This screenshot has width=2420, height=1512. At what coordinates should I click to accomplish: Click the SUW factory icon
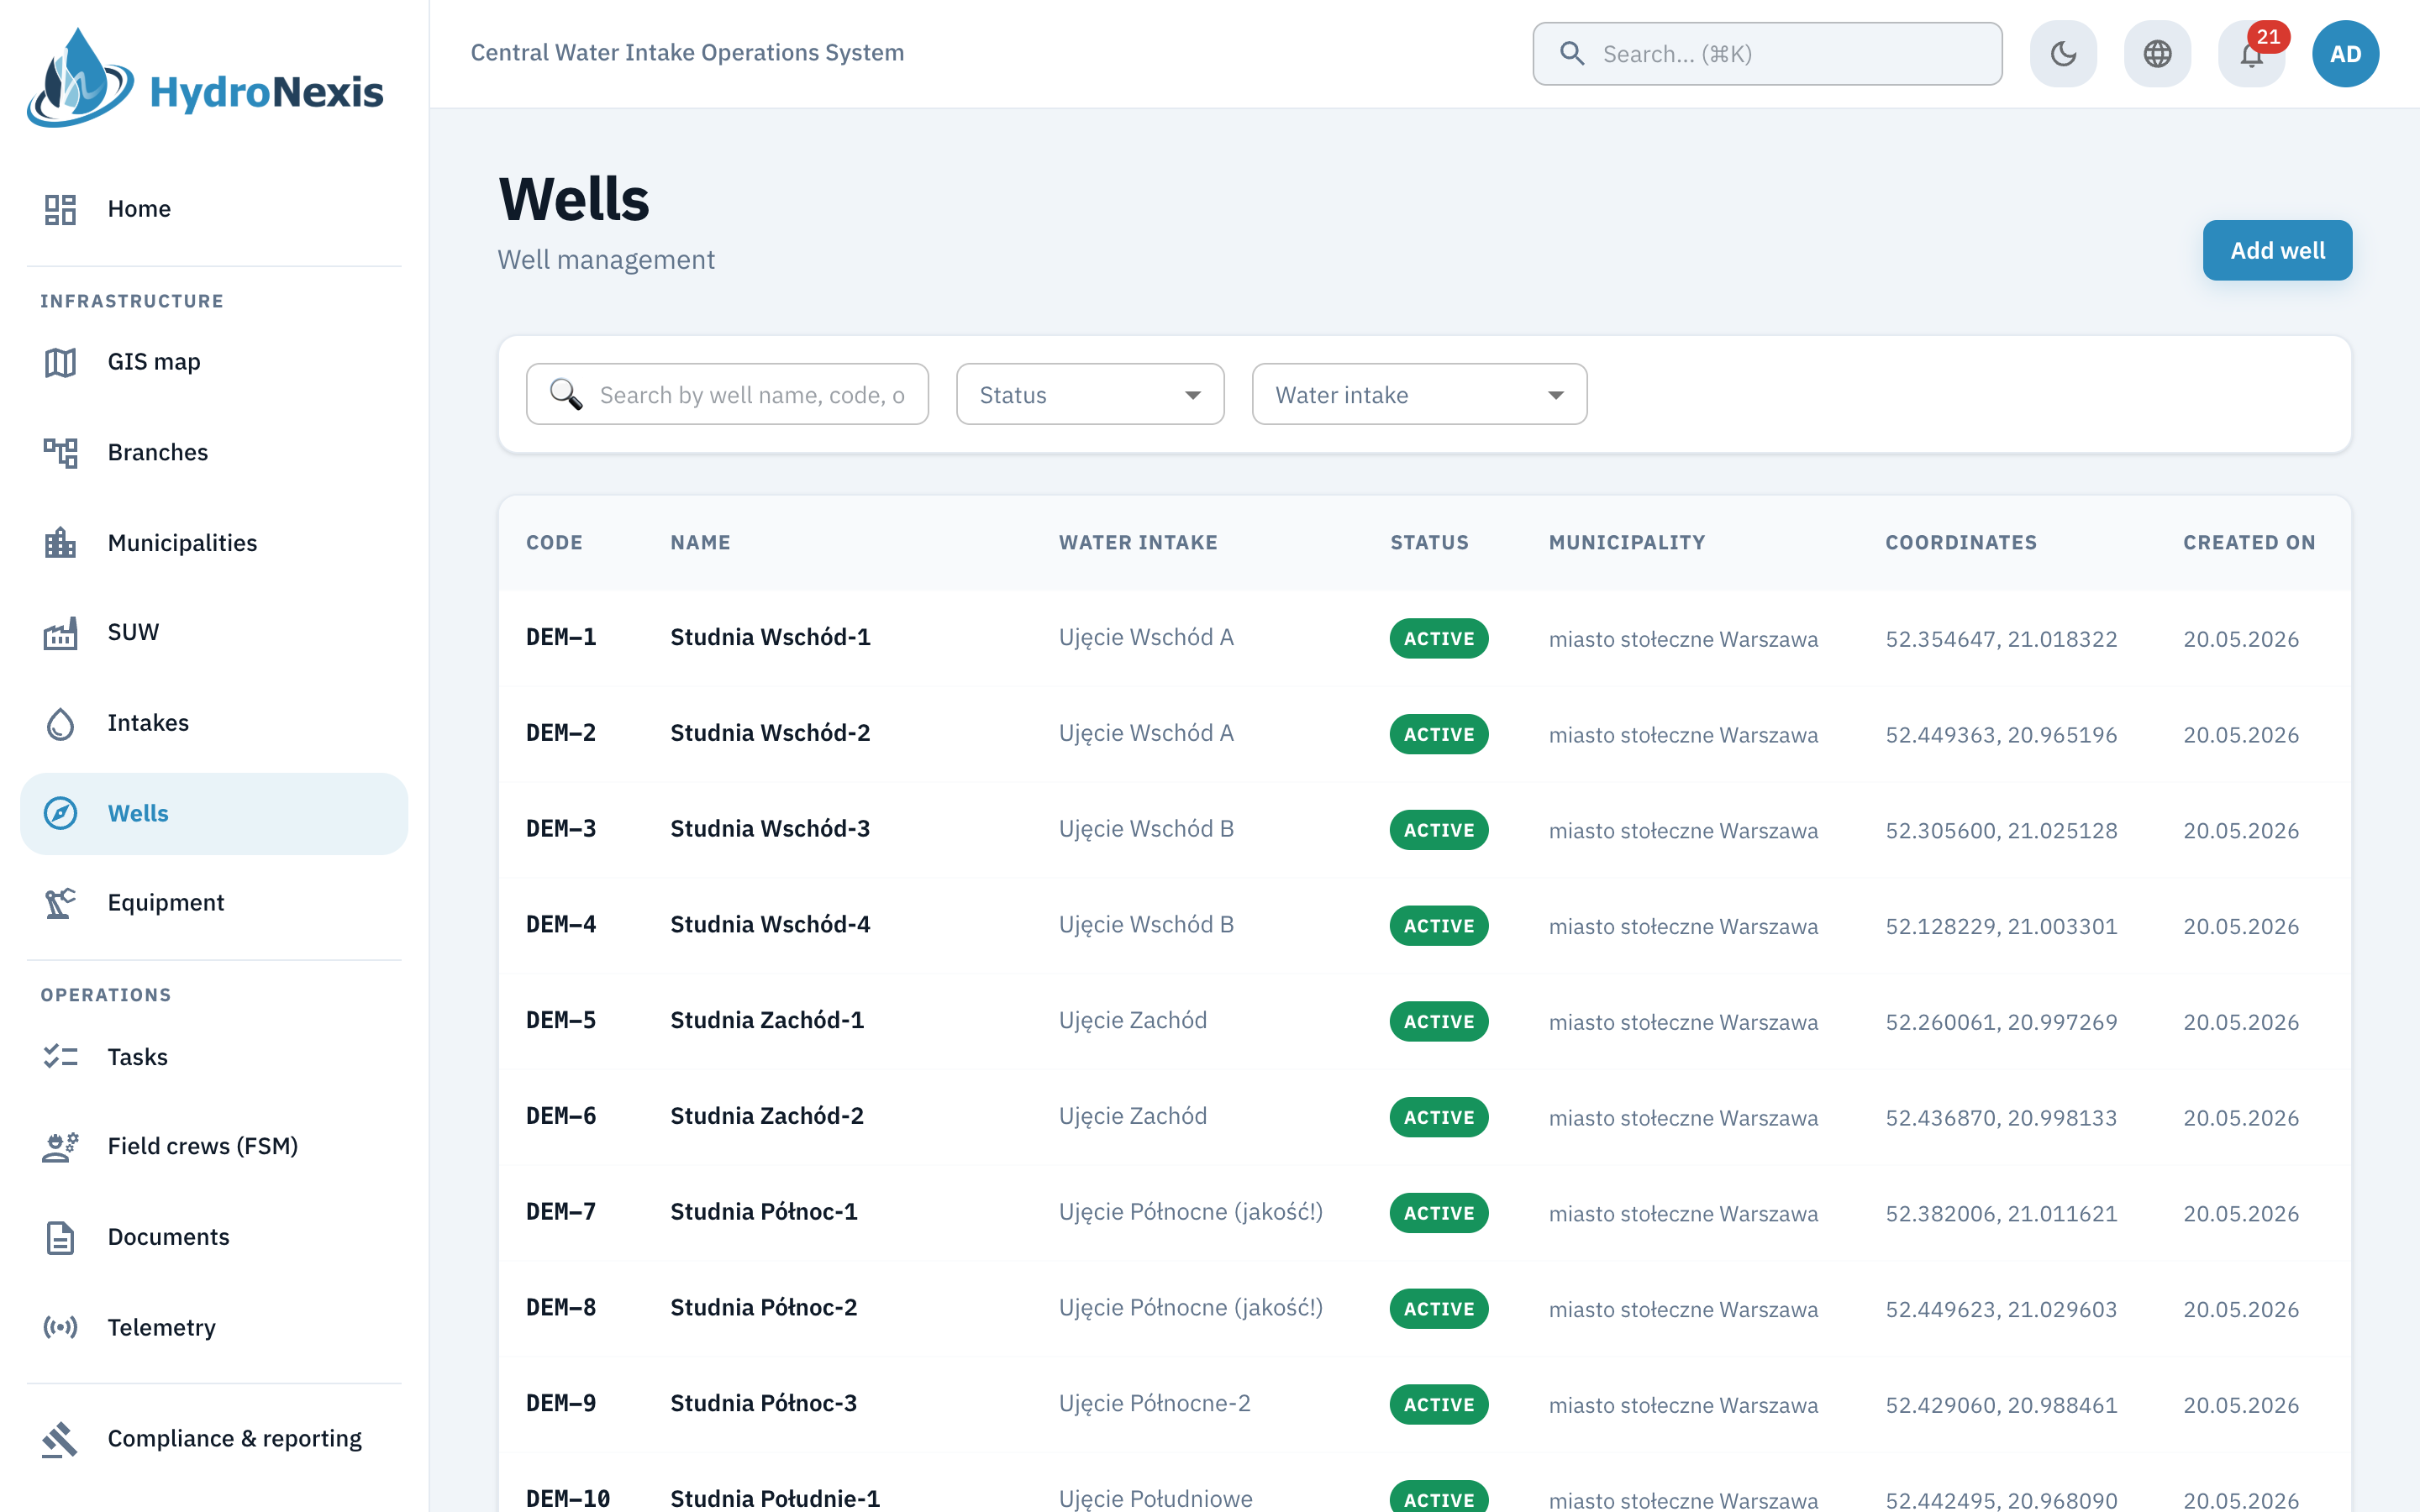60,633
